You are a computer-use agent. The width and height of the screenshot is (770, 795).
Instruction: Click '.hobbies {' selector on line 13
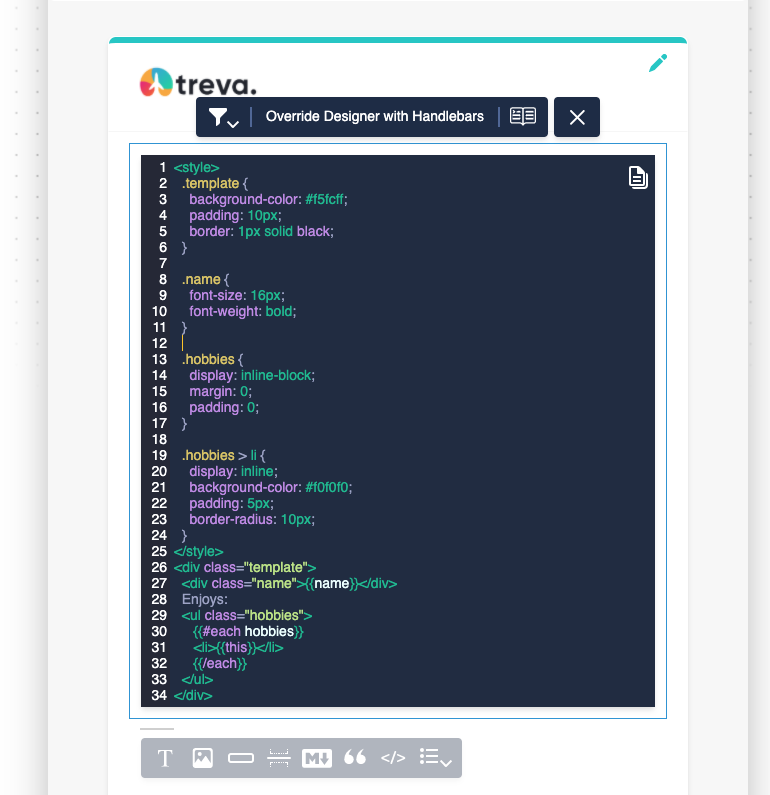212,359
